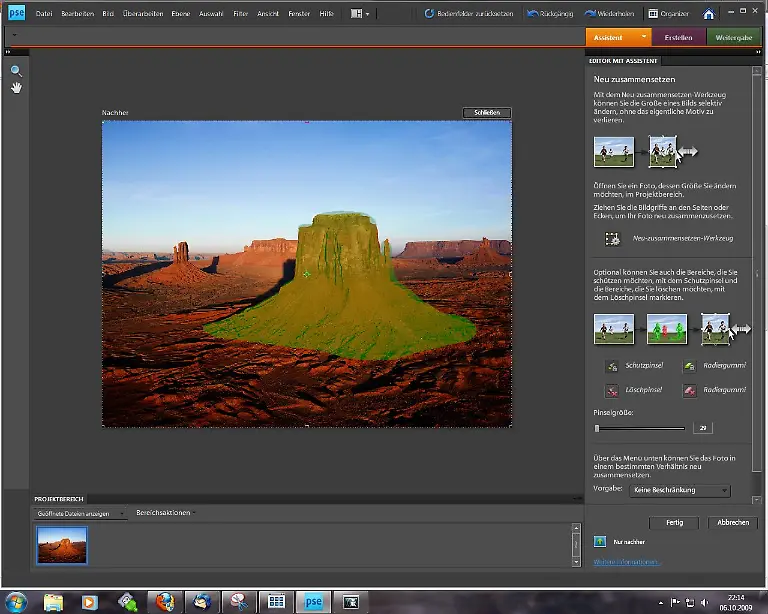The width and height of the screenshot is (768, 614).
Task: Pick the Radiergummi for protect marks
Action: [689, 367]
